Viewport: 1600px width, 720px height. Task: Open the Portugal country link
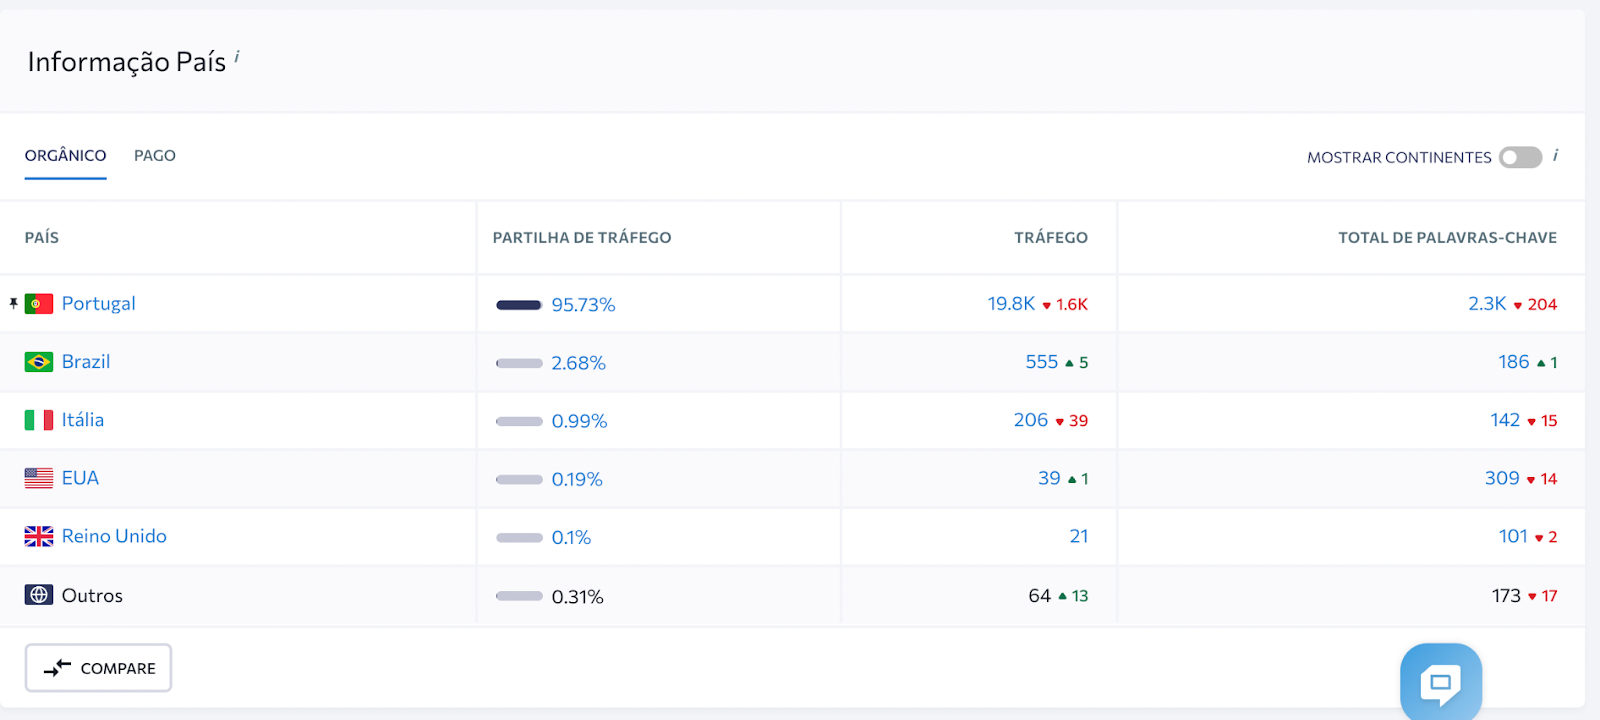point(98,303)
